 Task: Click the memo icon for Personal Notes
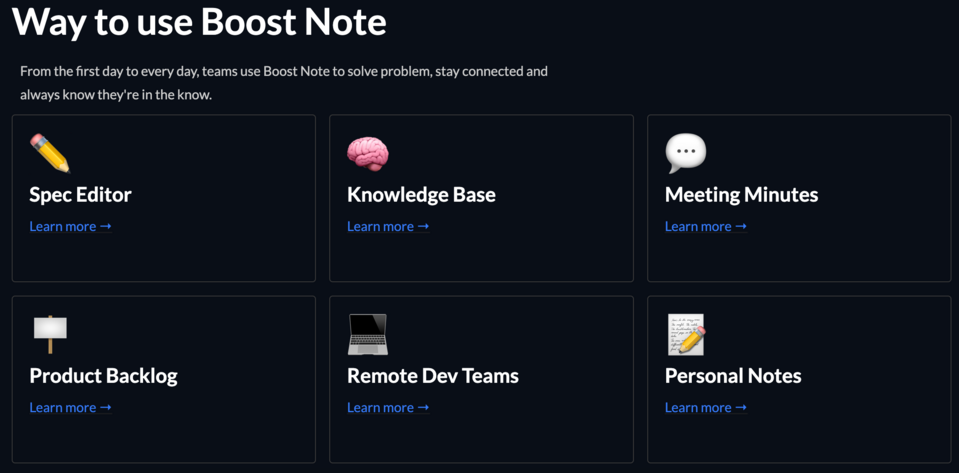(x=685, y=334)
